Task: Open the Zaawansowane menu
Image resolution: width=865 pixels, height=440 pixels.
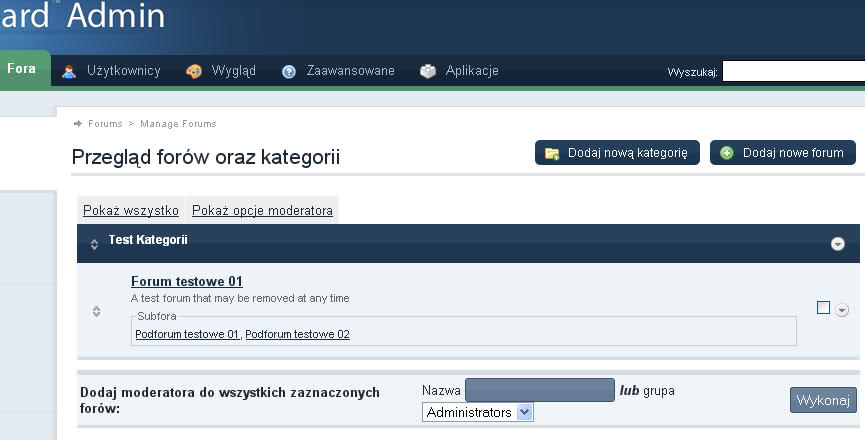Action: [x=350, y=71]
